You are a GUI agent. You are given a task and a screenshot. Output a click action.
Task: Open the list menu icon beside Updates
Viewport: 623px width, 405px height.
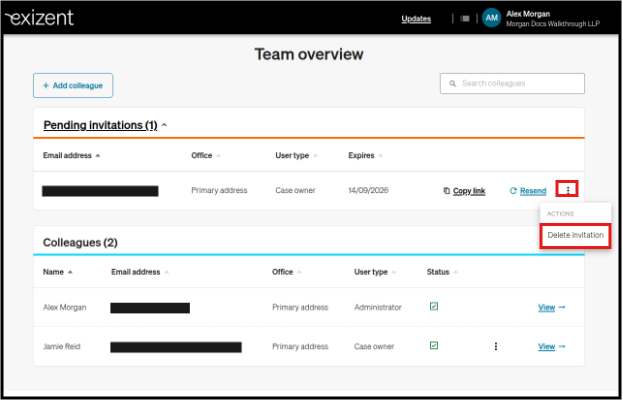(465, 18)
